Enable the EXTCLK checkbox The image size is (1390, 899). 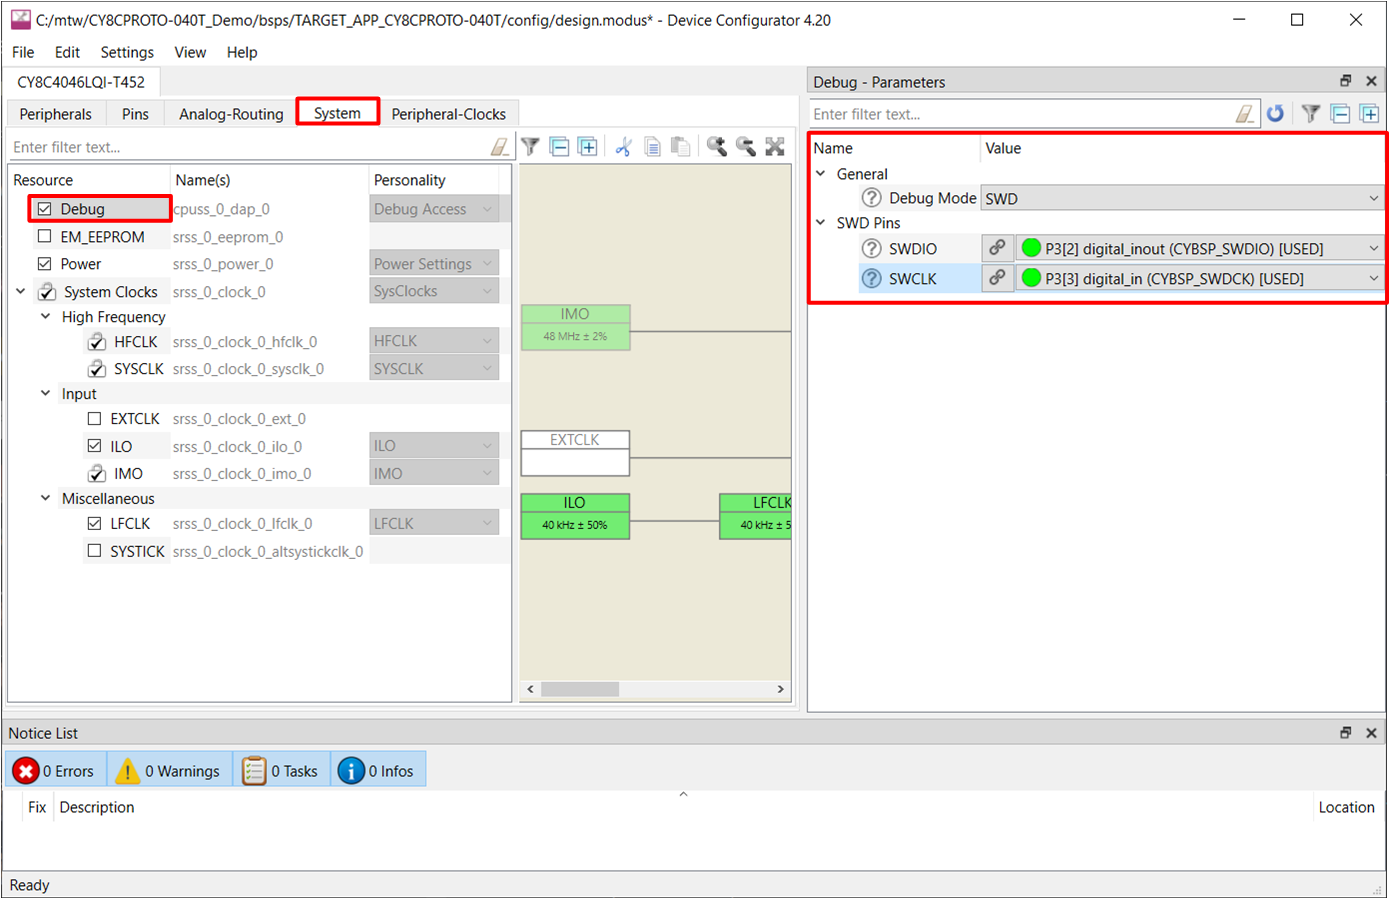(x=94, y=419)
